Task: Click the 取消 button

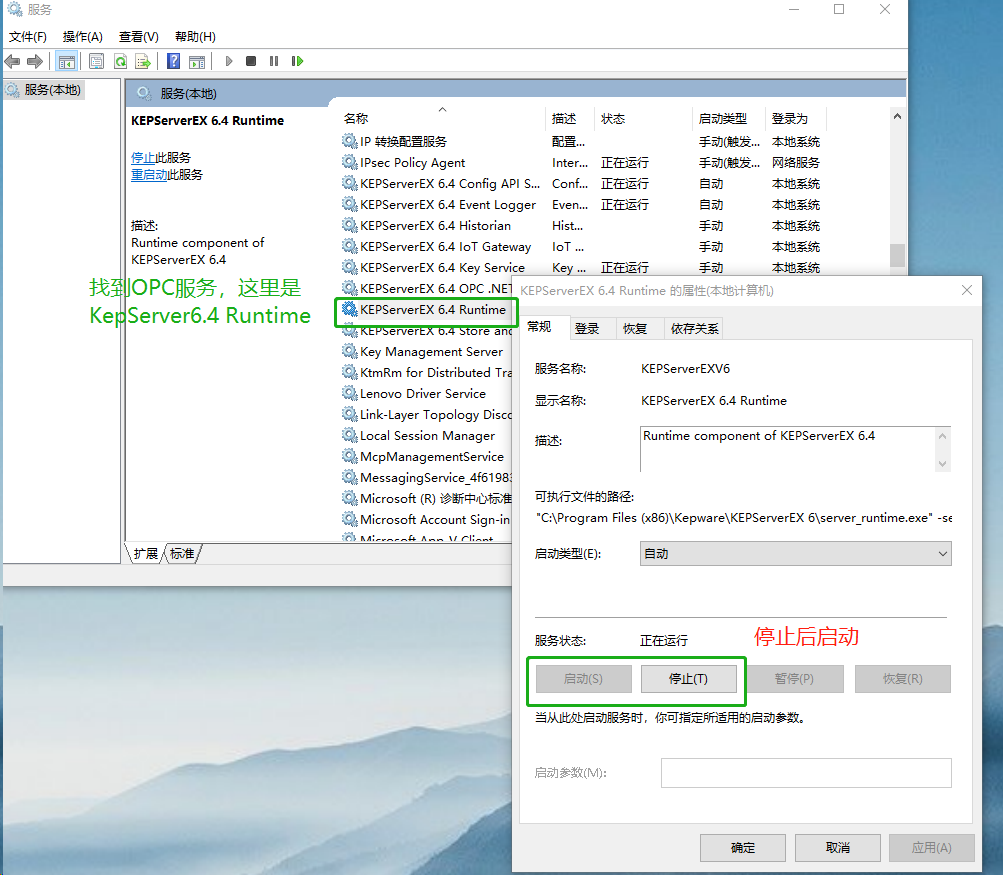Action: 838,847
